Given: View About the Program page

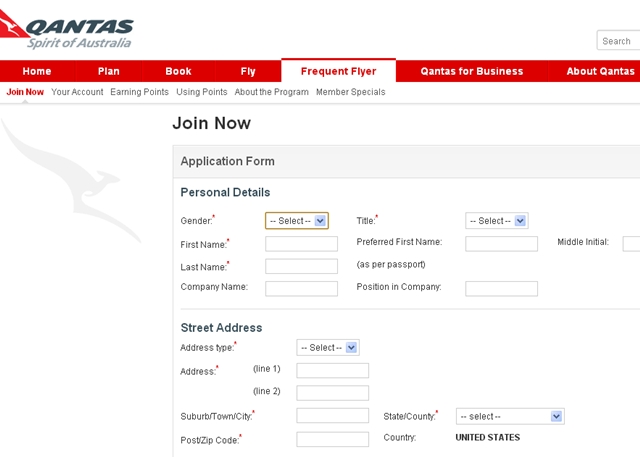Looking at the screenshot, I should [x=271, y=92].
